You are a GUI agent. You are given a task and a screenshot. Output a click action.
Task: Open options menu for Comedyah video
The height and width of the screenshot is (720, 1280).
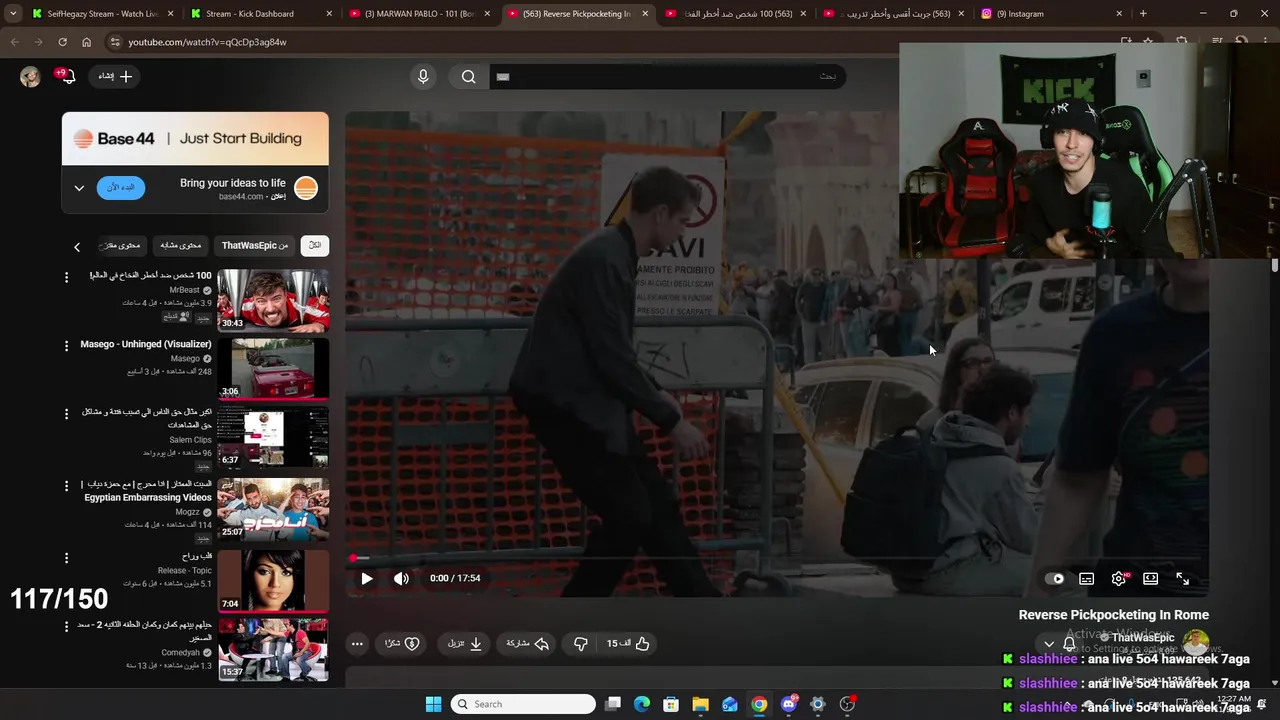click(67, 627)
